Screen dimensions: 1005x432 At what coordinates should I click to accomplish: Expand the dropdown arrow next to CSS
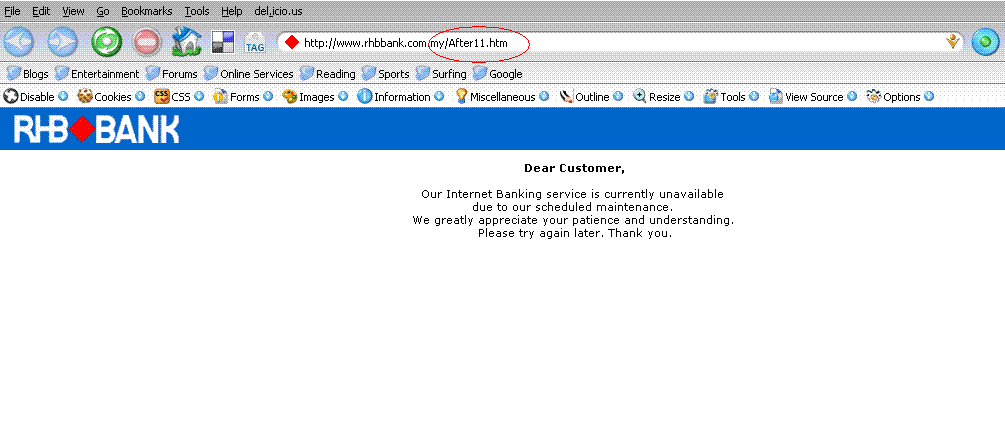[x=199, y=97]
